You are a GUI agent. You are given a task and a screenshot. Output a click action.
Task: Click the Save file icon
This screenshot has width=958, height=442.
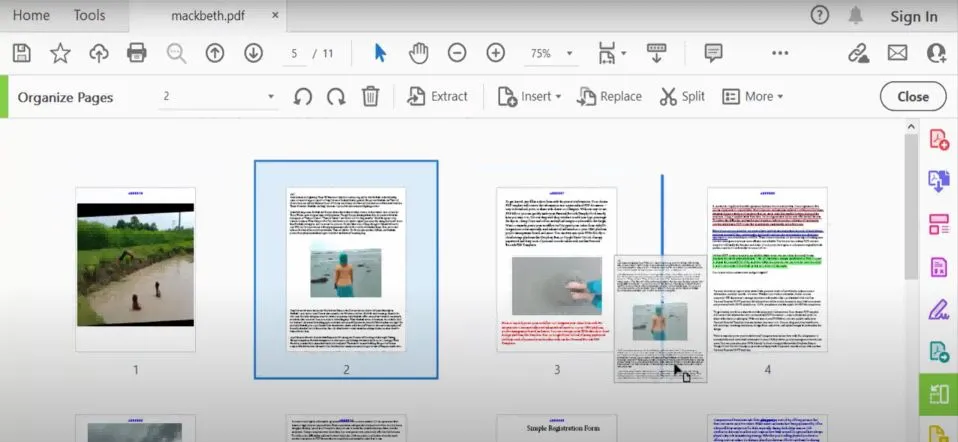coord(21,53)
